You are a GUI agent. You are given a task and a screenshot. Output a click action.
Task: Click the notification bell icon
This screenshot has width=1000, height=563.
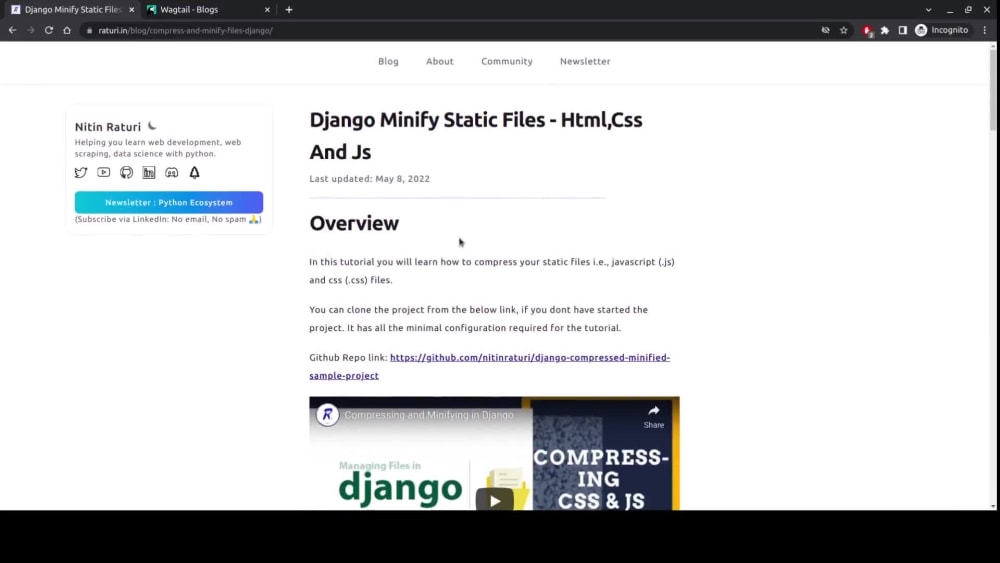click(x=195, y=172)
